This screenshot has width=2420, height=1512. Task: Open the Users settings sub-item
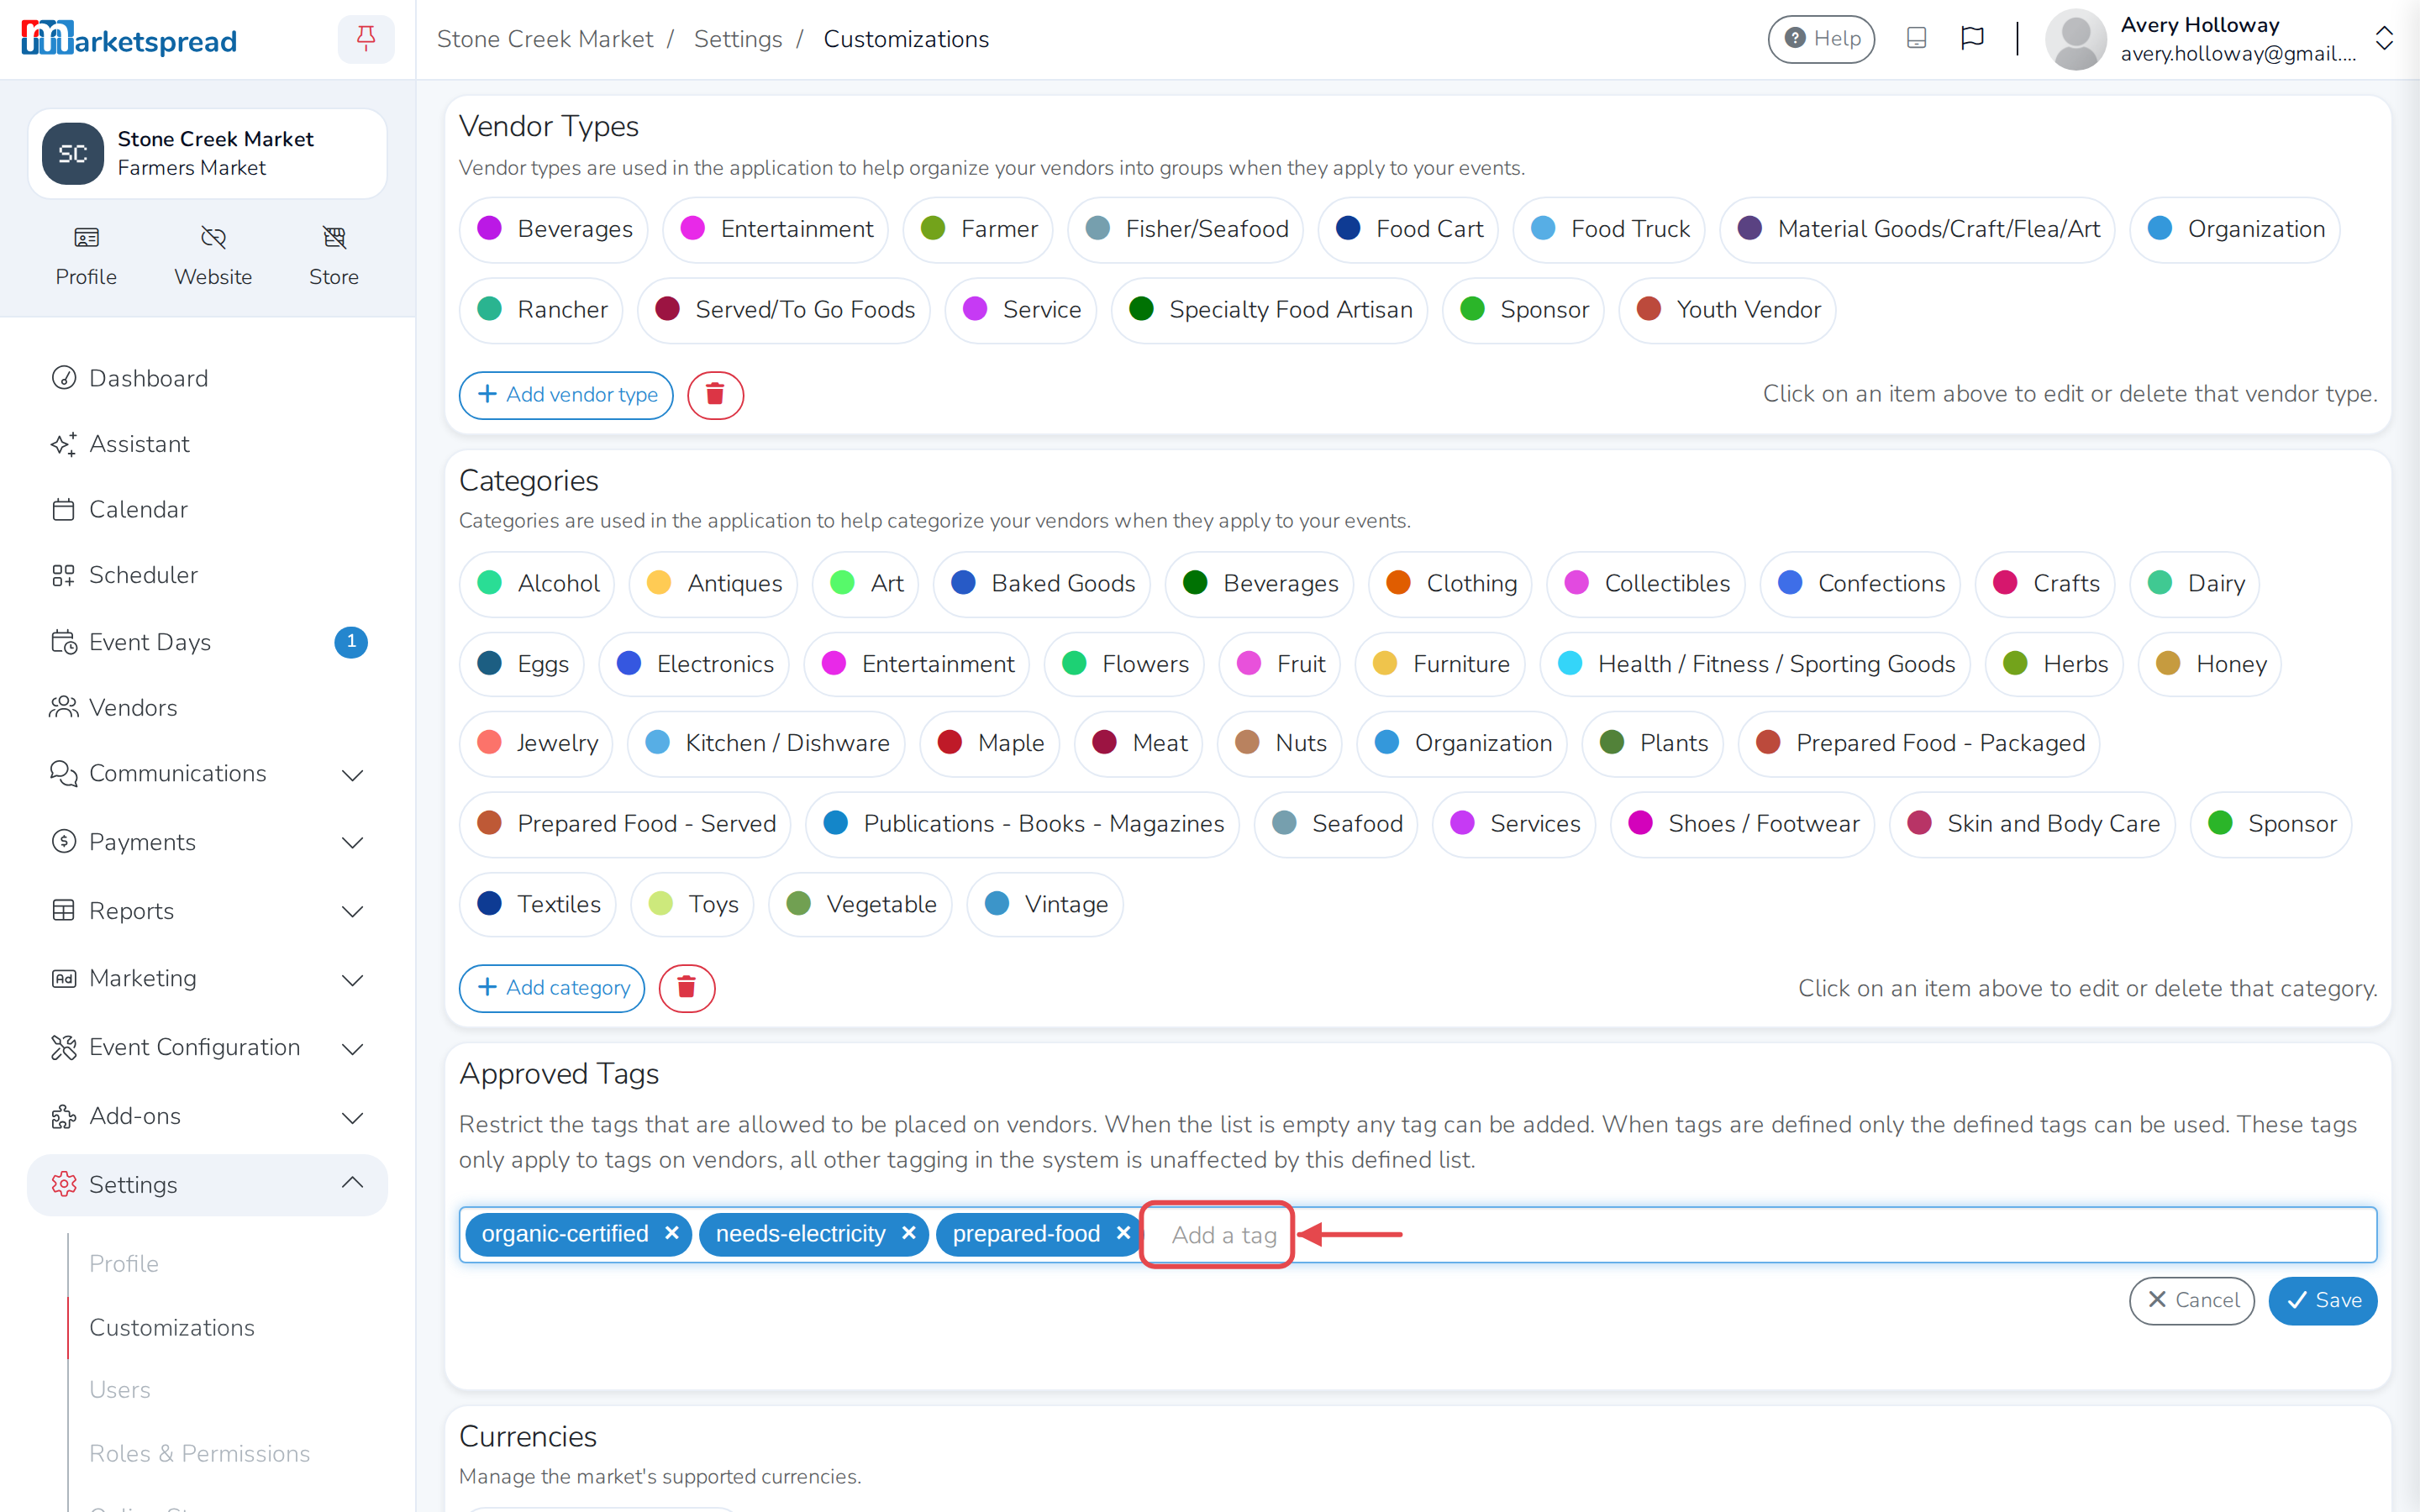pyautogui.click(x=120, y=1390)
